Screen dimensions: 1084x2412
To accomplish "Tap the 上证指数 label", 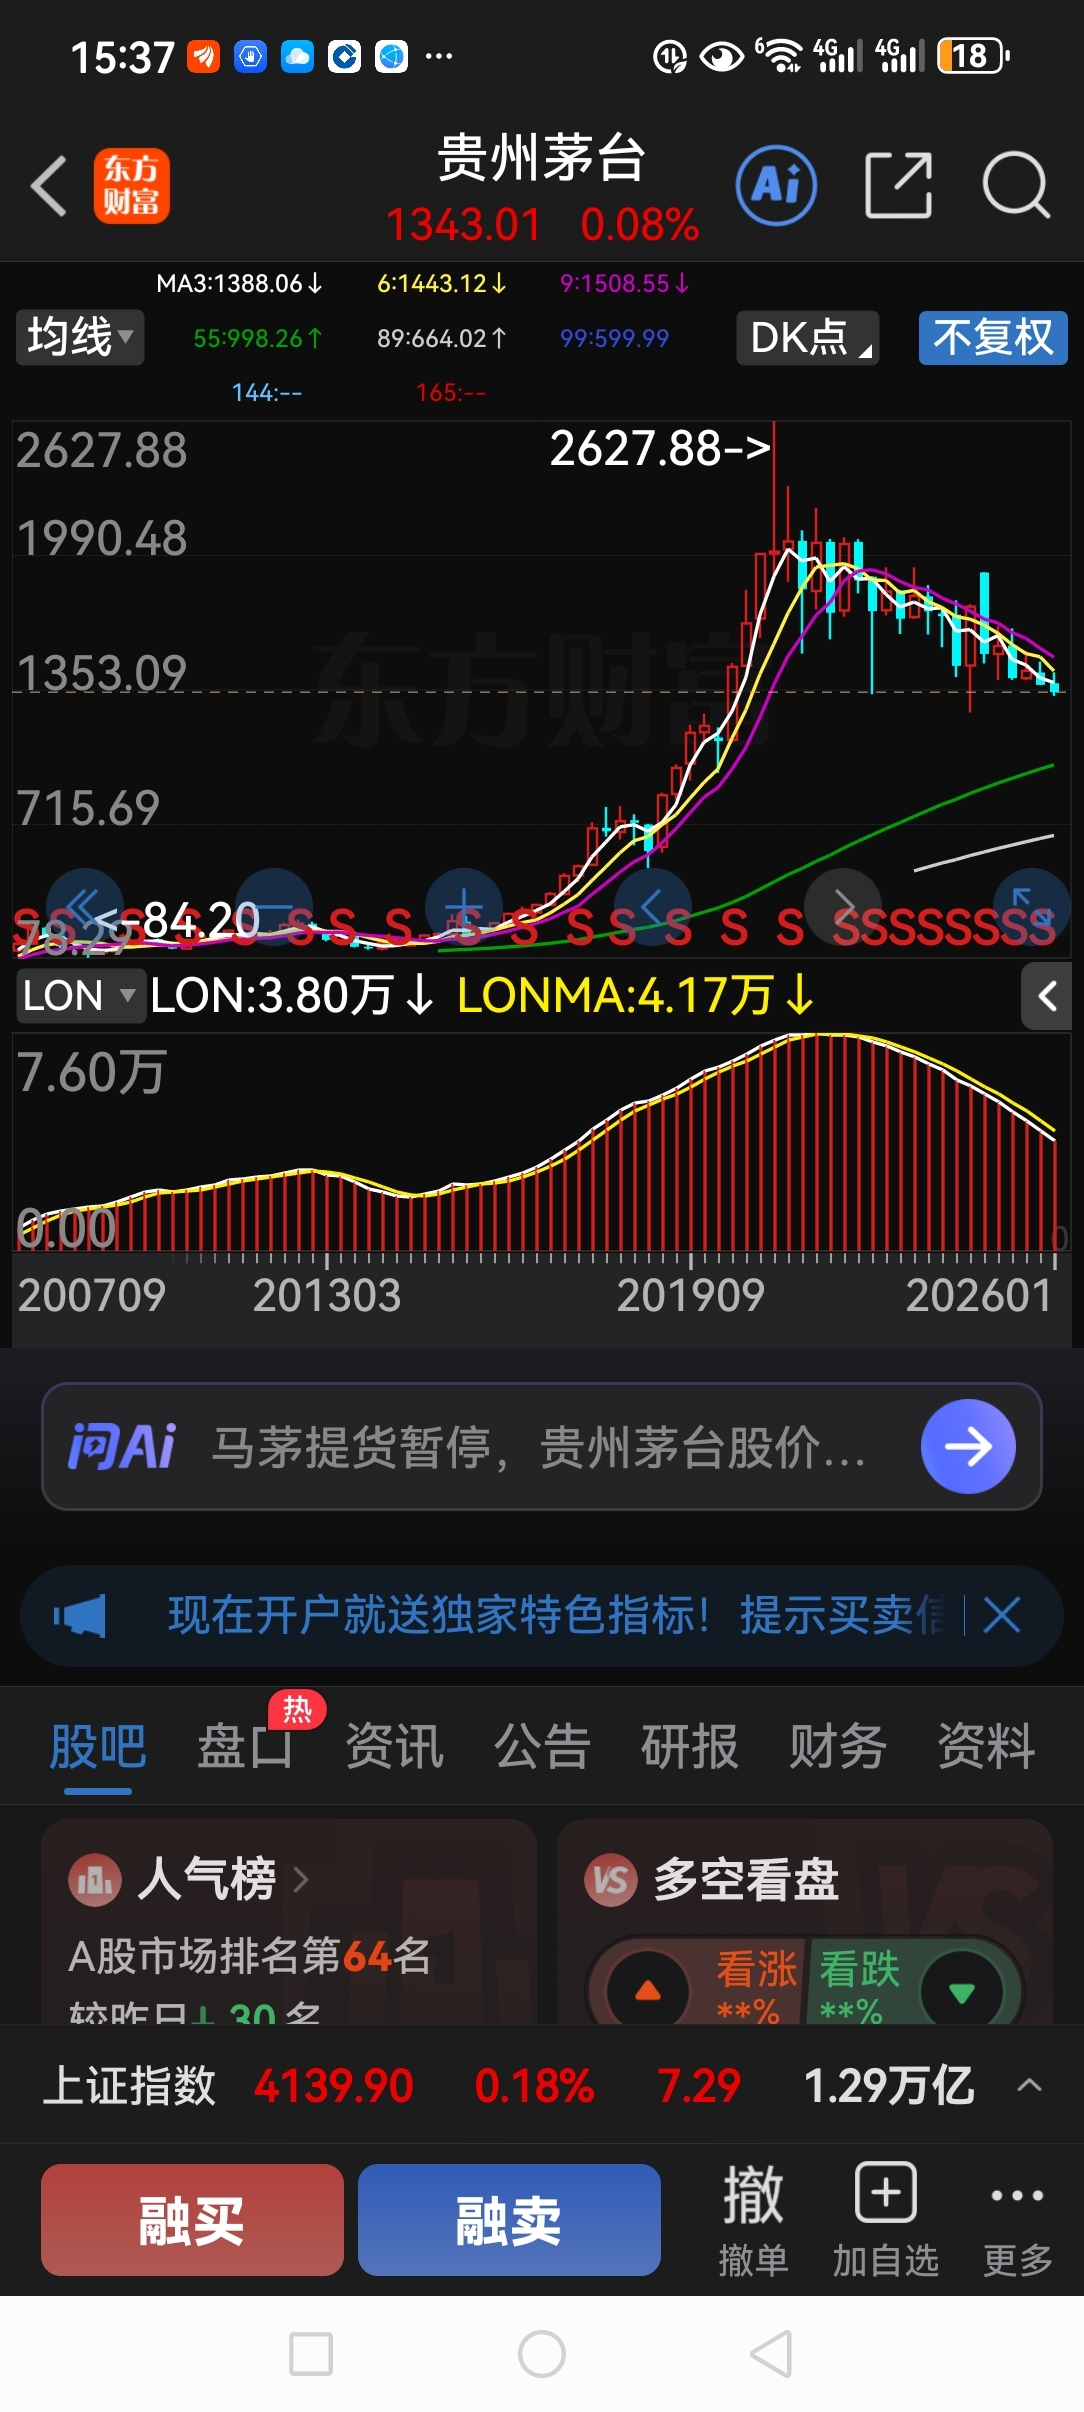I will click(129, 2086).
